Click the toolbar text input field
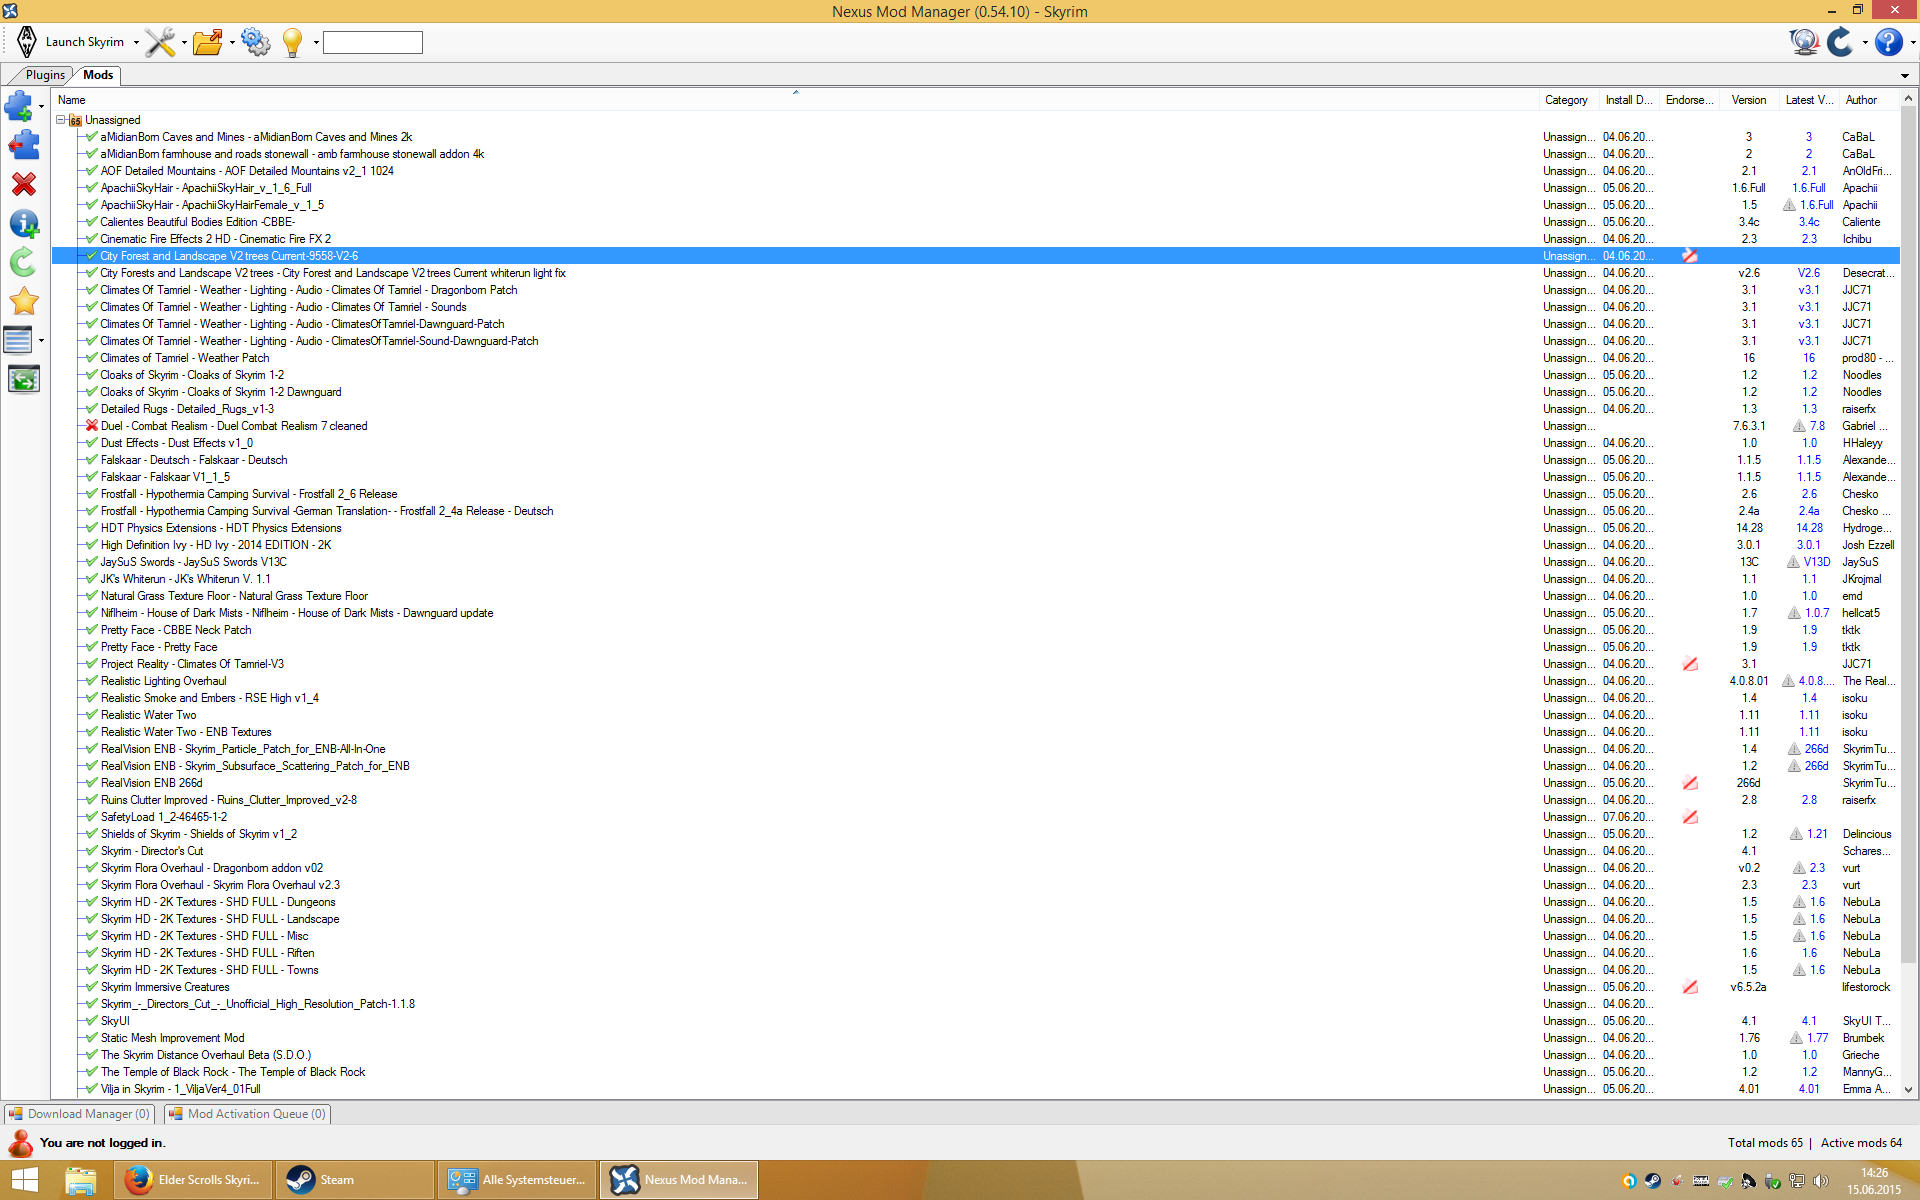The image size is (1920, 1200). coord(372,42)
